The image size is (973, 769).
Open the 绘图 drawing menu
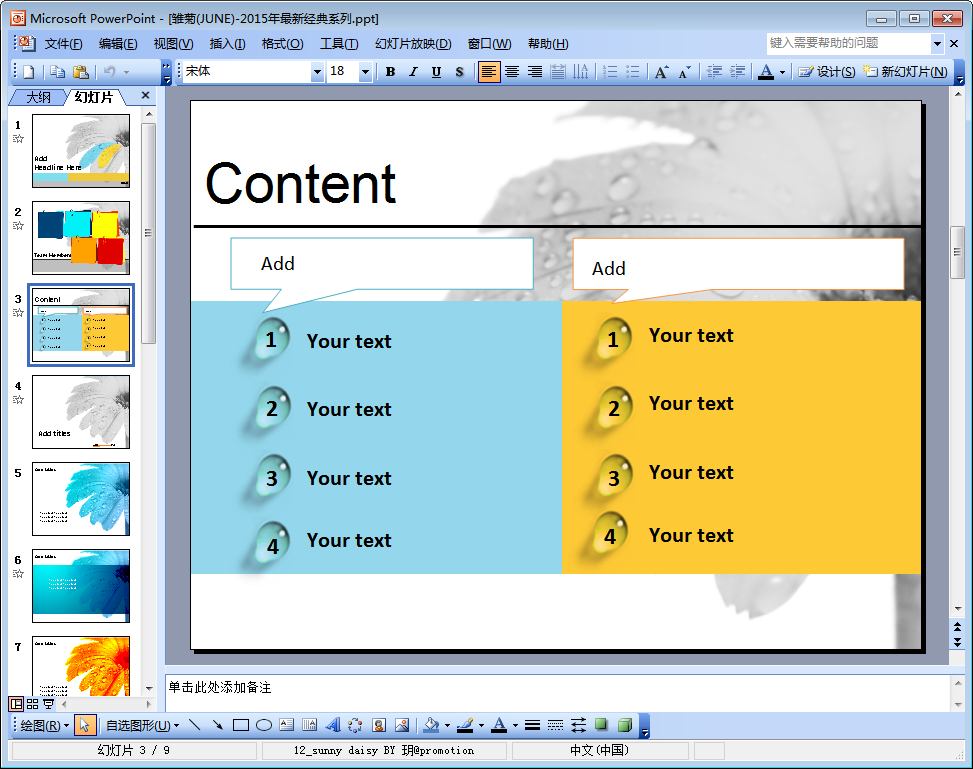(x=44, y=725)
